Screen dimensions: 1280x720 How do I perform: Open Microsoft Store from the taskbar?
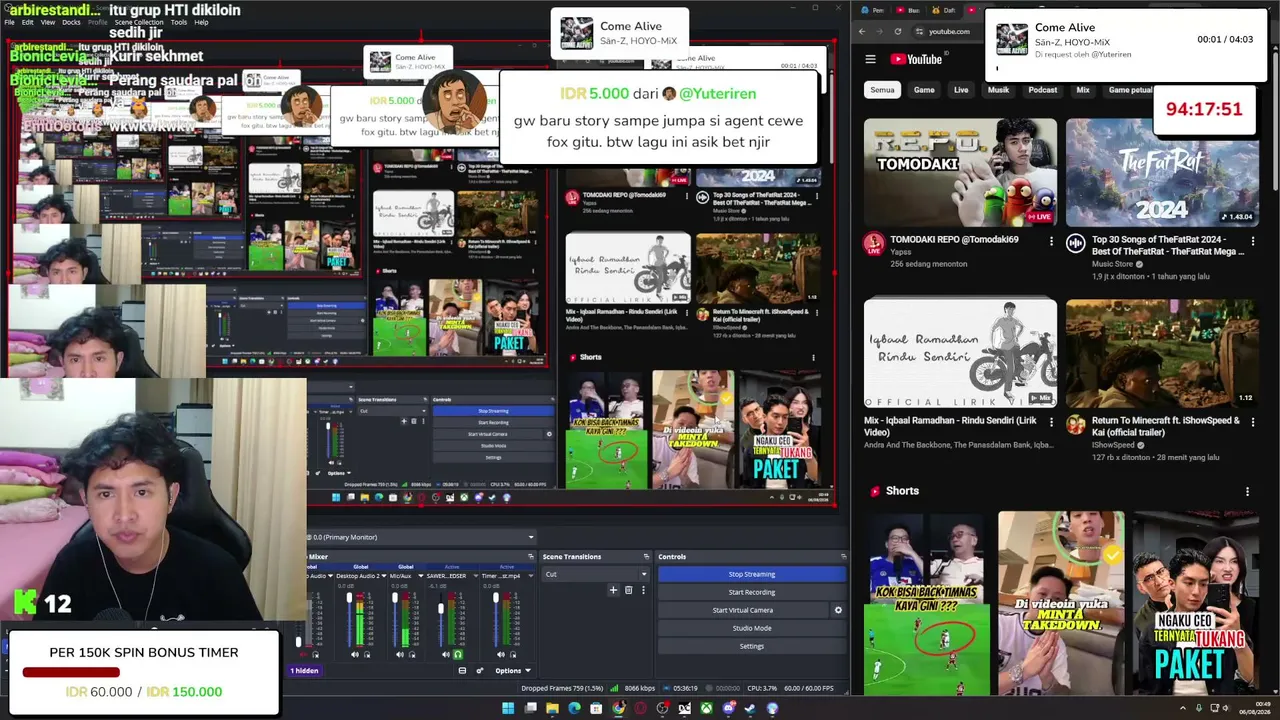pyautogui.click(x=596, y=708)
